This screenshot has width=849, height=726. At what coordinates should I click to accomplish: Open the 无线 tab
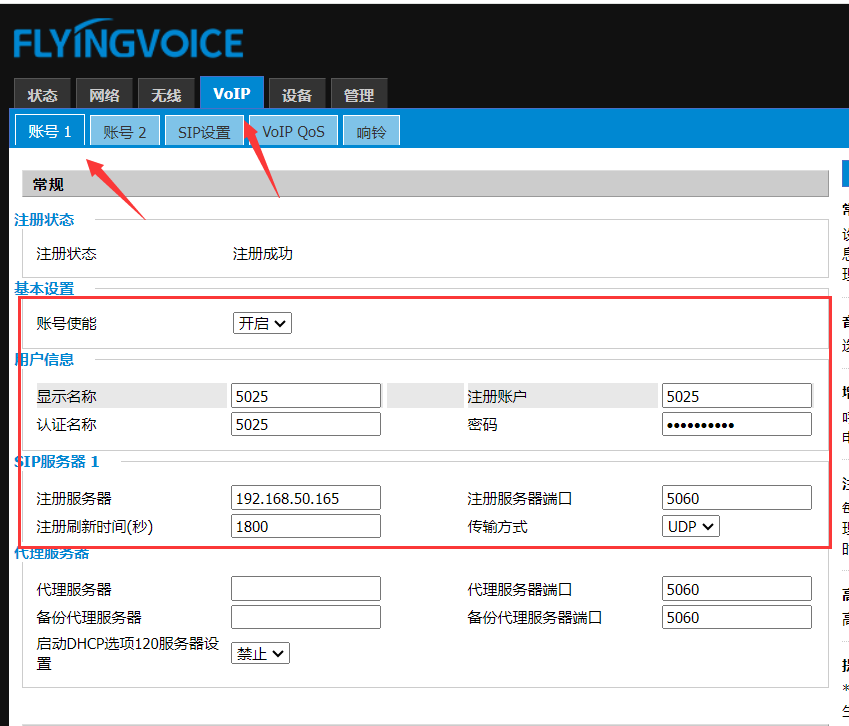[166, 96]
